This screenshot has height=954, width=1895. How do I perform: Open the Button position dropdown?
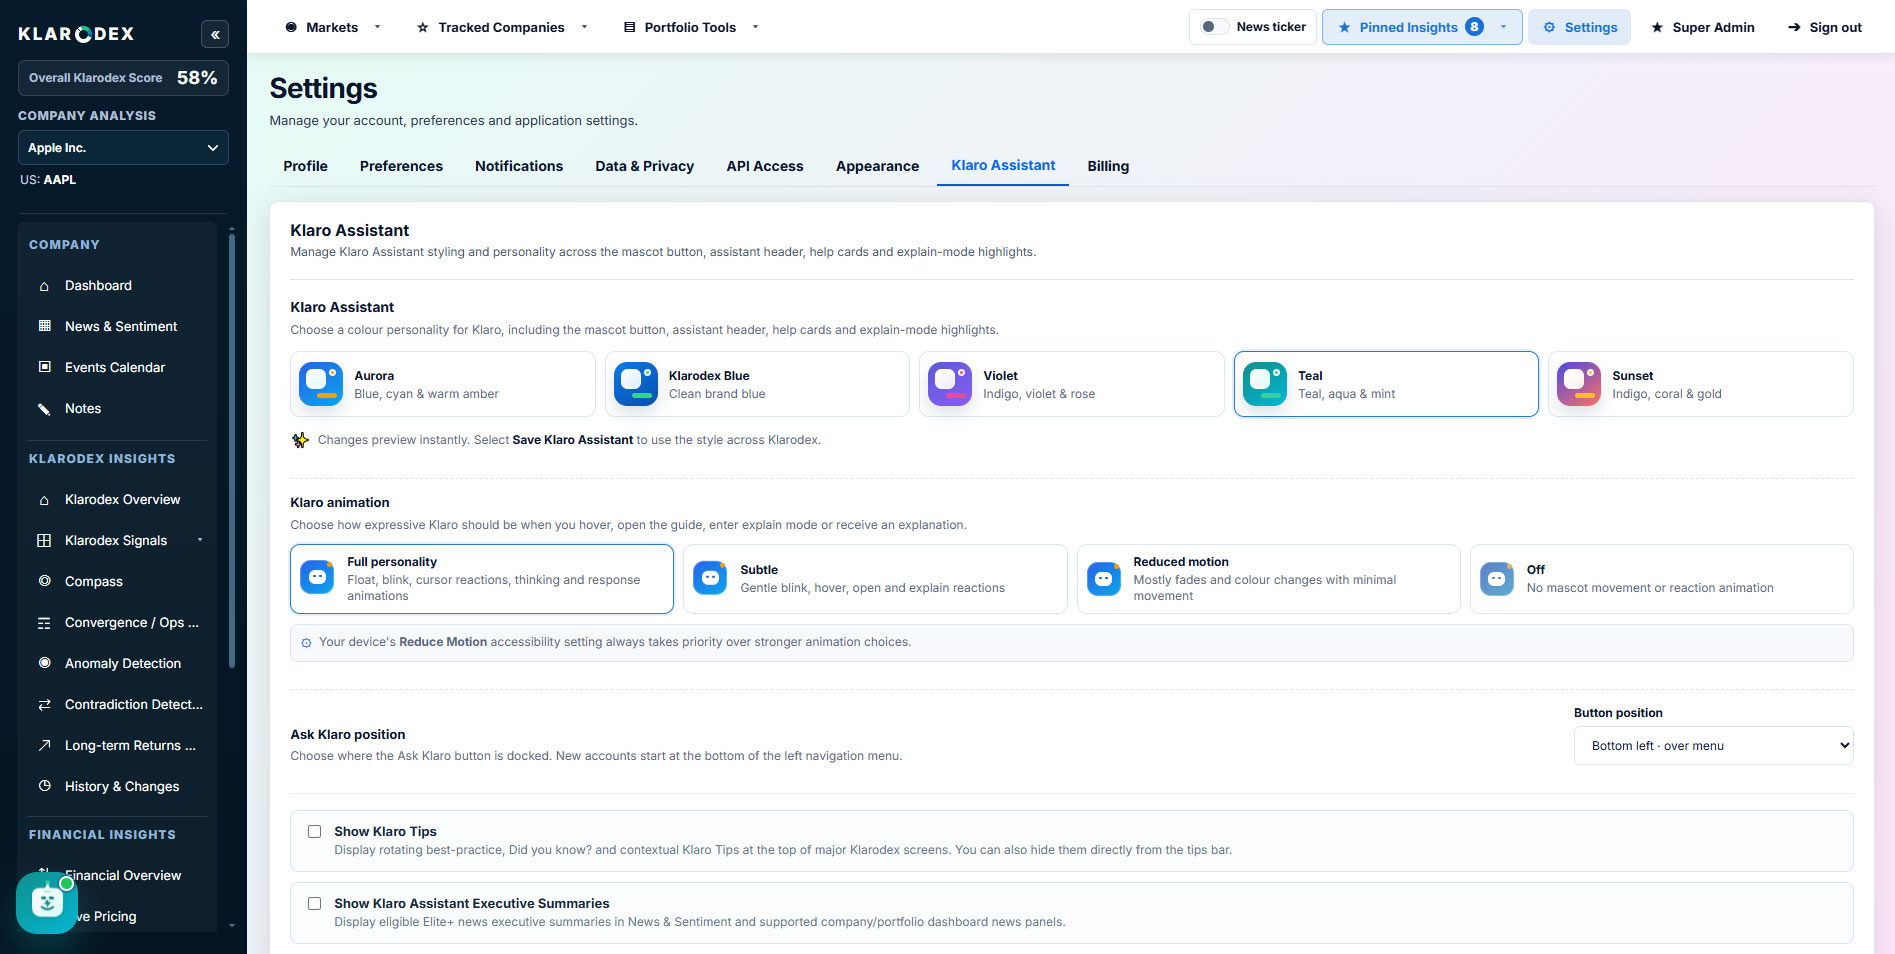(1713, 746)
